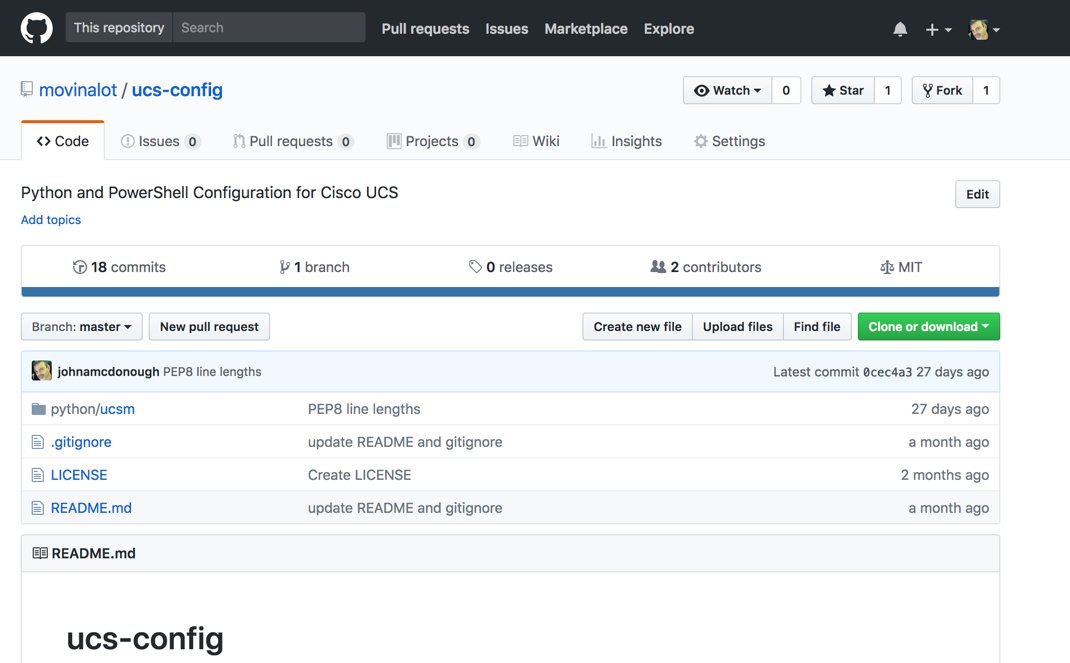Screen dimensions: 1070x663
Task: Click the README.md header book icon
Action: pyautogui.click(x=40, y=553)
